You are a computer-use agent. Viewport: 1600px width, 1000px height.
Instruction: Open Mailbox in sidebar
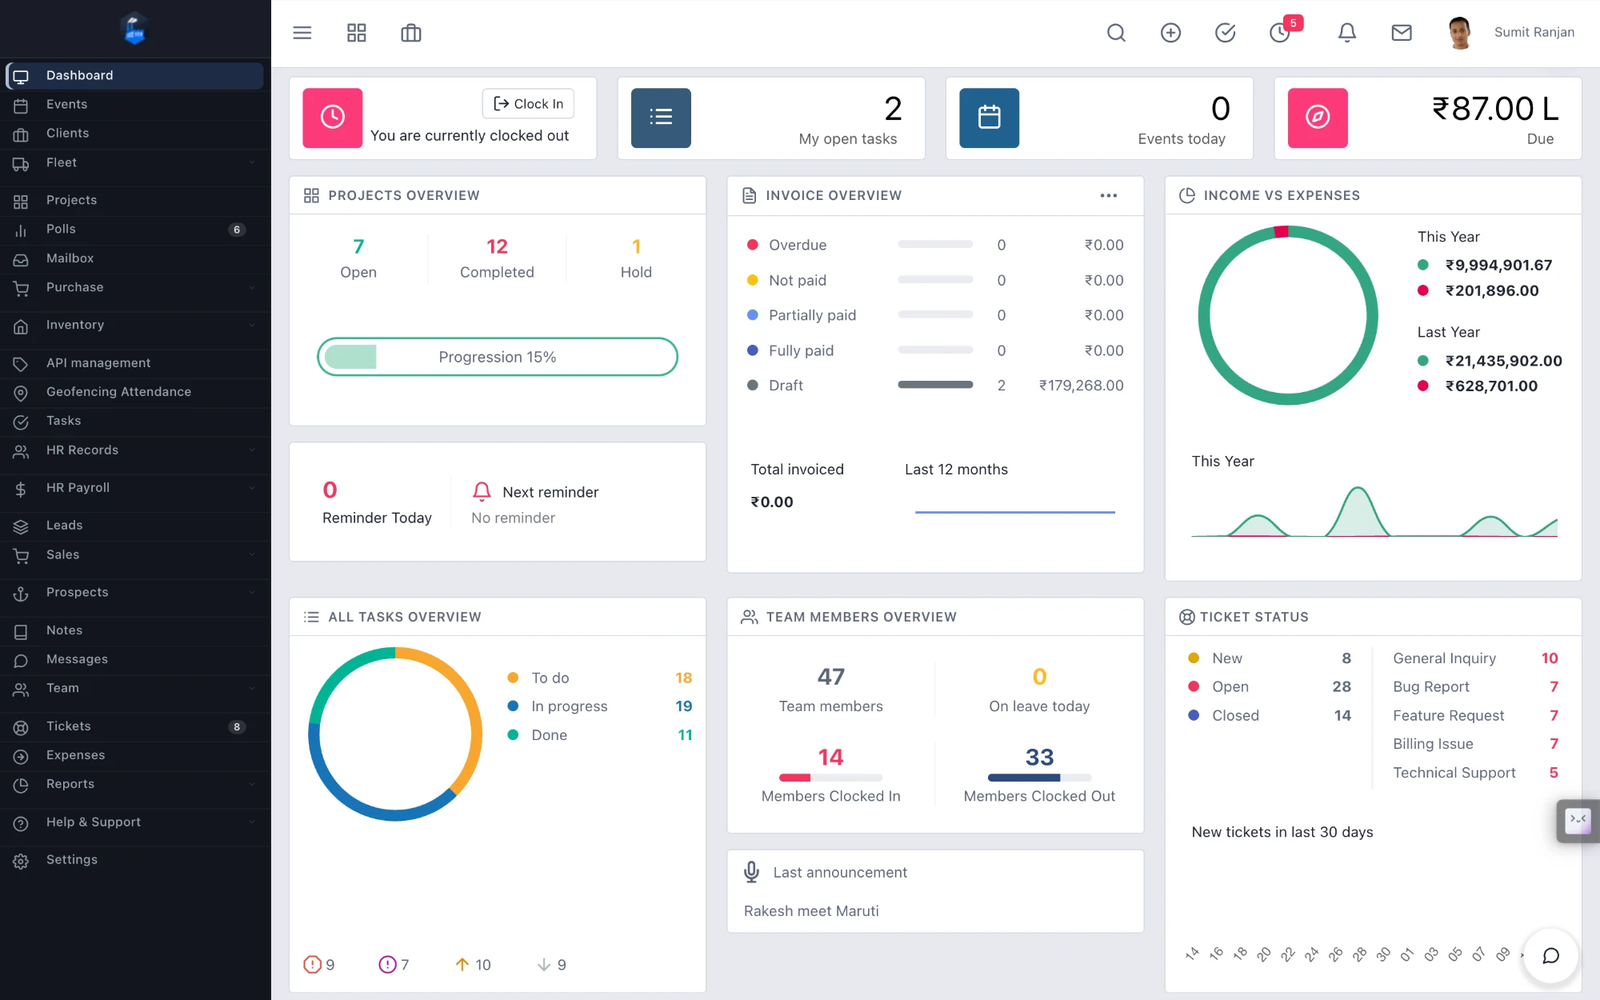pos(135,259)
